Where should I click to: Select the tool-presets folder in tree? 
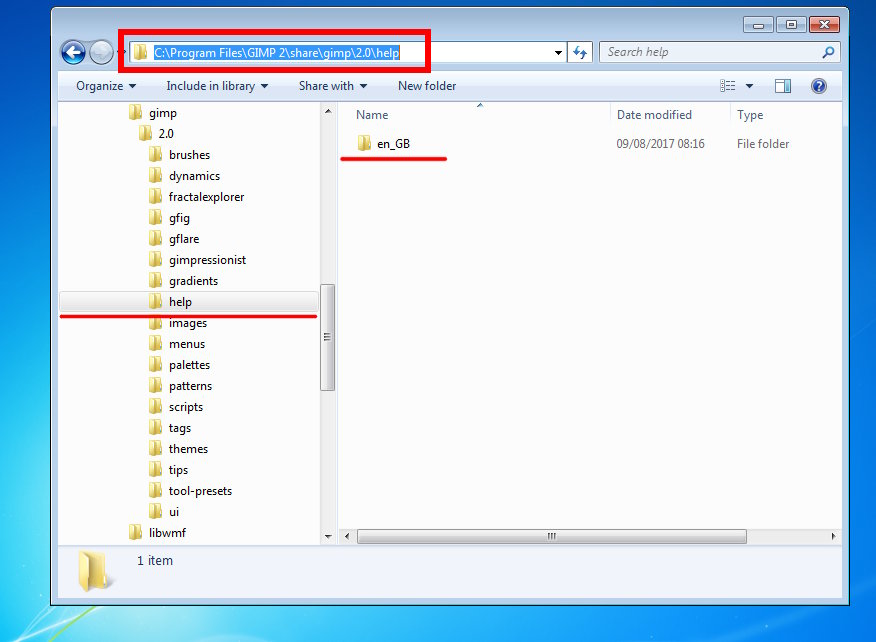tap(200, 491)
